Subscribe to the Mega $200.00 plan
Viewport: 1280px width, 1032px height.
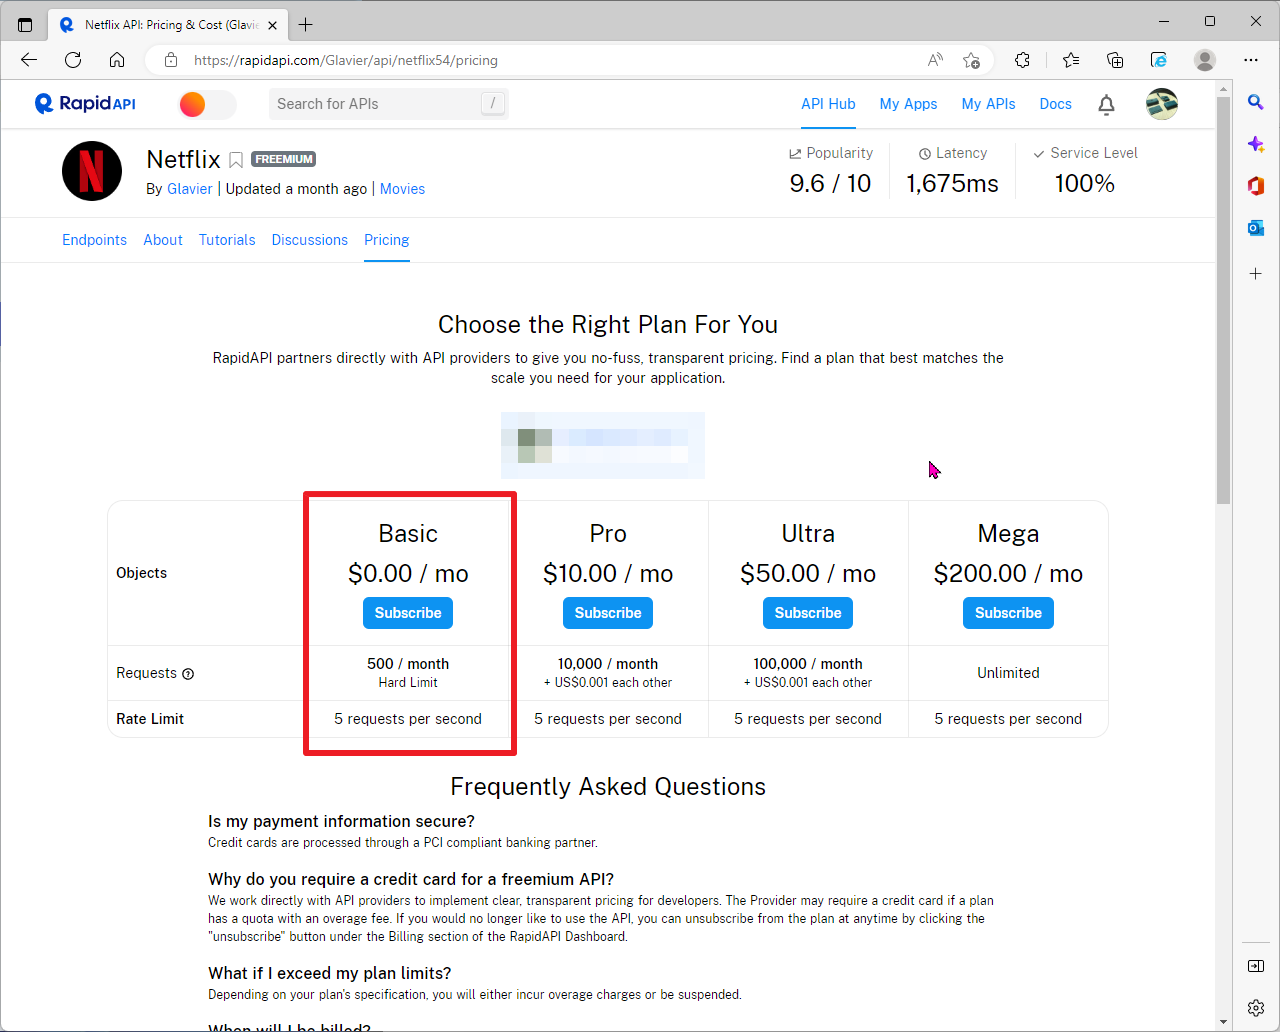point(1008,613)
